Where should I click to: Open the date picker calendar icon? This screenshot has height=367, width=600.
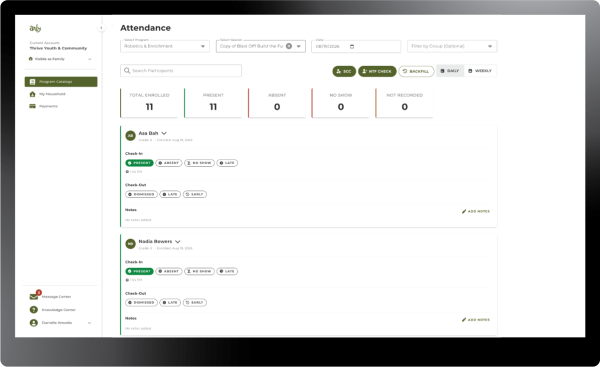pyautogui.click(x=352, y=46)
